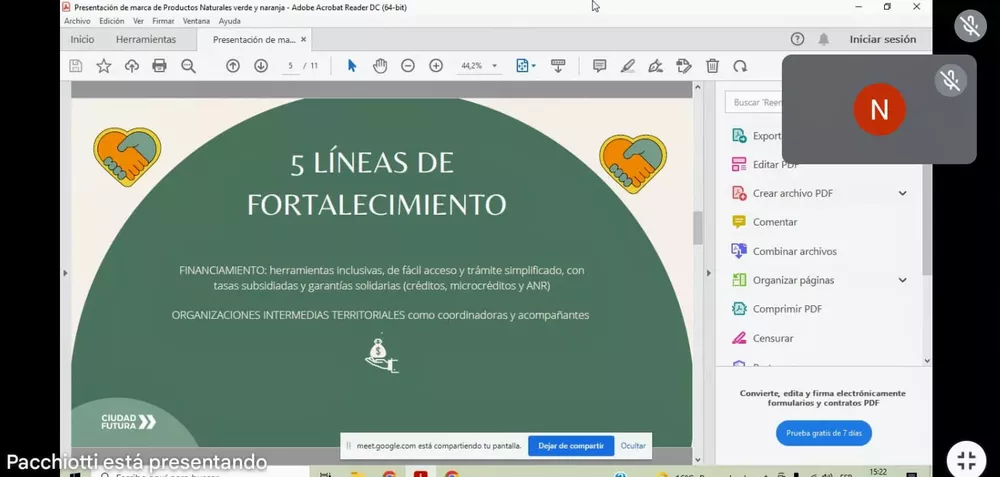1000x477 pixels.
Task: Select the Hand pan tool
Action: point(380,66)
